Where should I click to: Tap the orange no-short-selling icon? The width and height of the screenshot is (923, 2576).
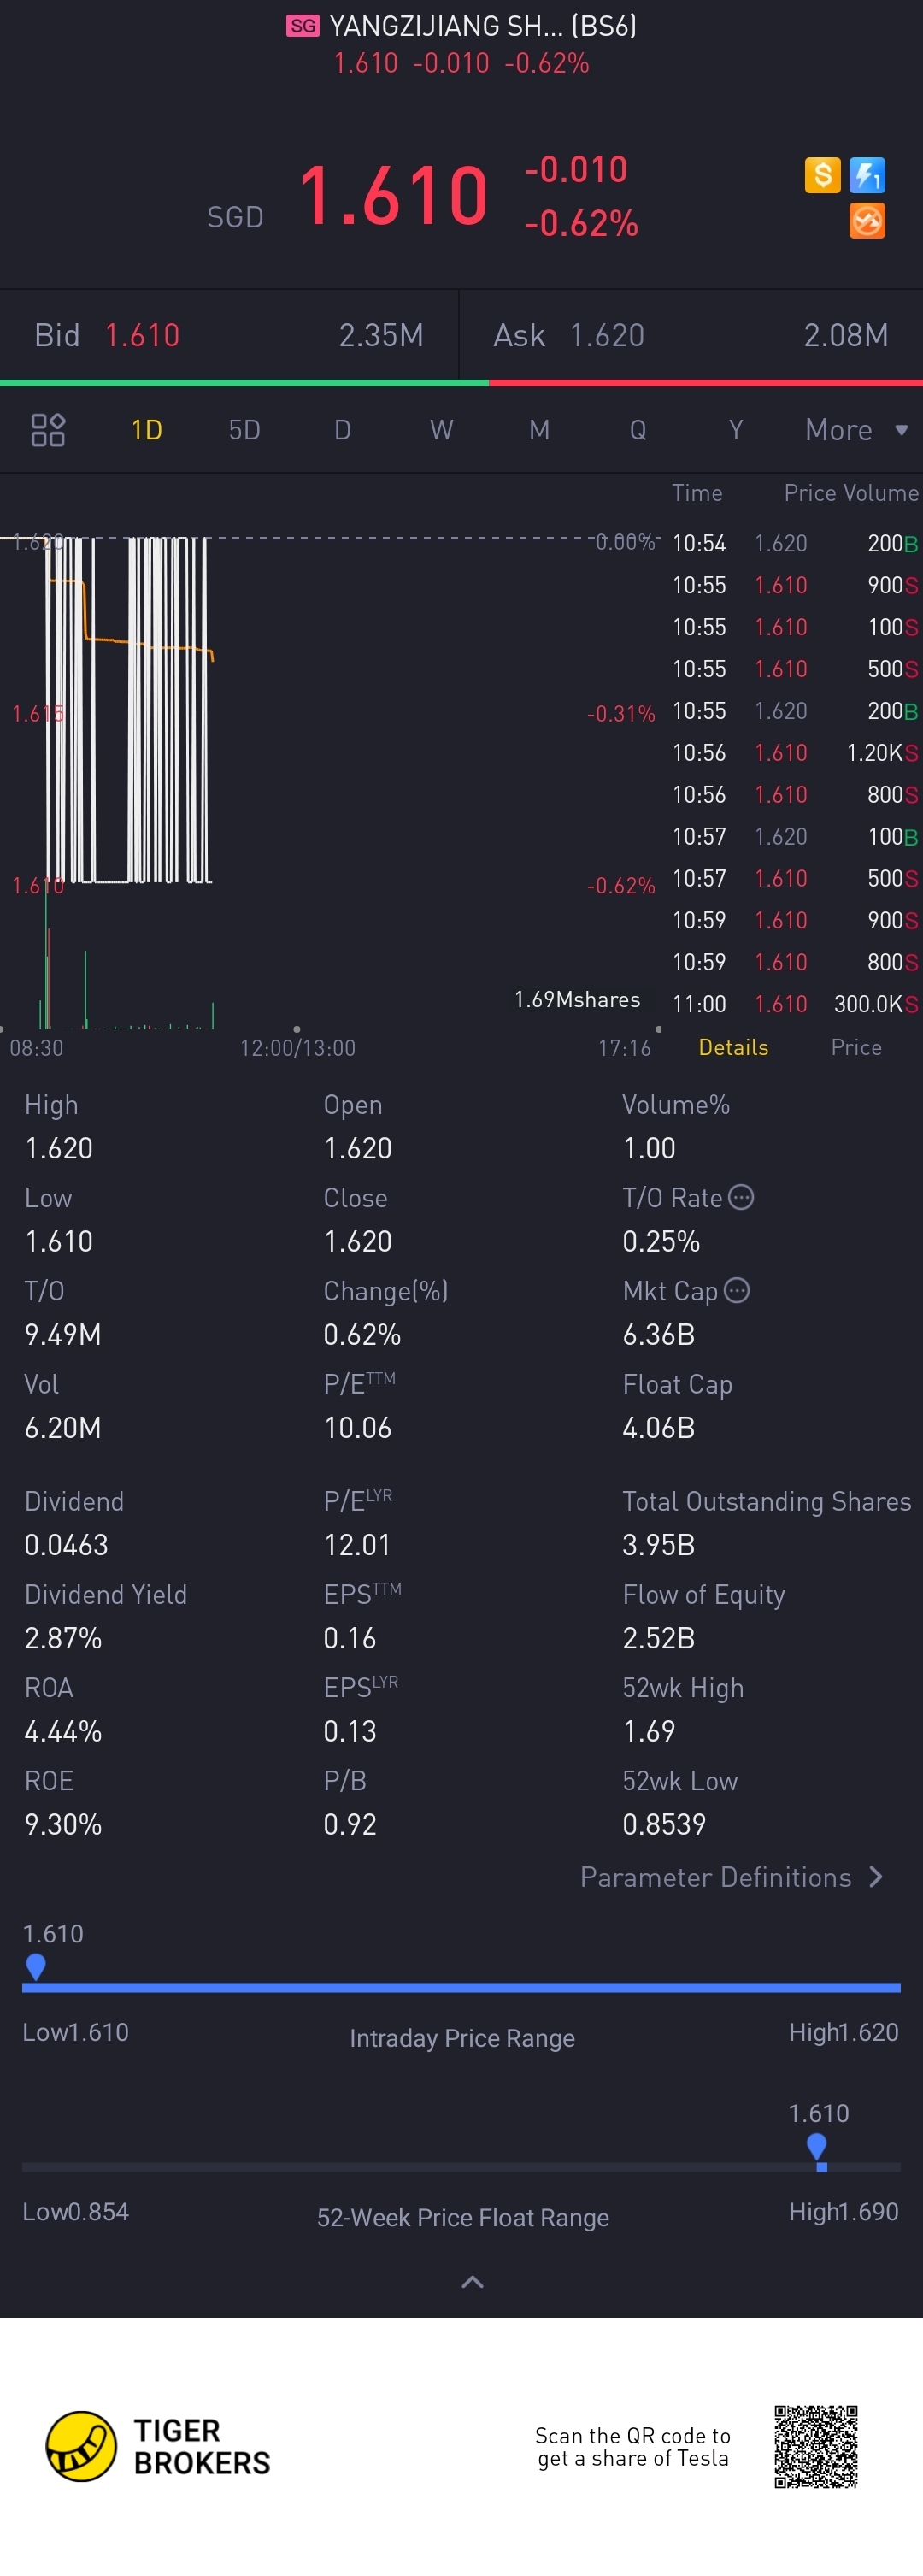coord(866,221)
